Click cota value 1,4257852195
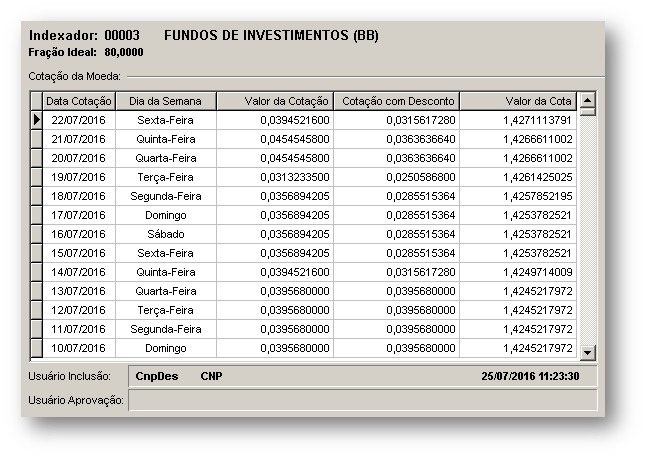Screen dimensions: 647x459 [518, 196]
